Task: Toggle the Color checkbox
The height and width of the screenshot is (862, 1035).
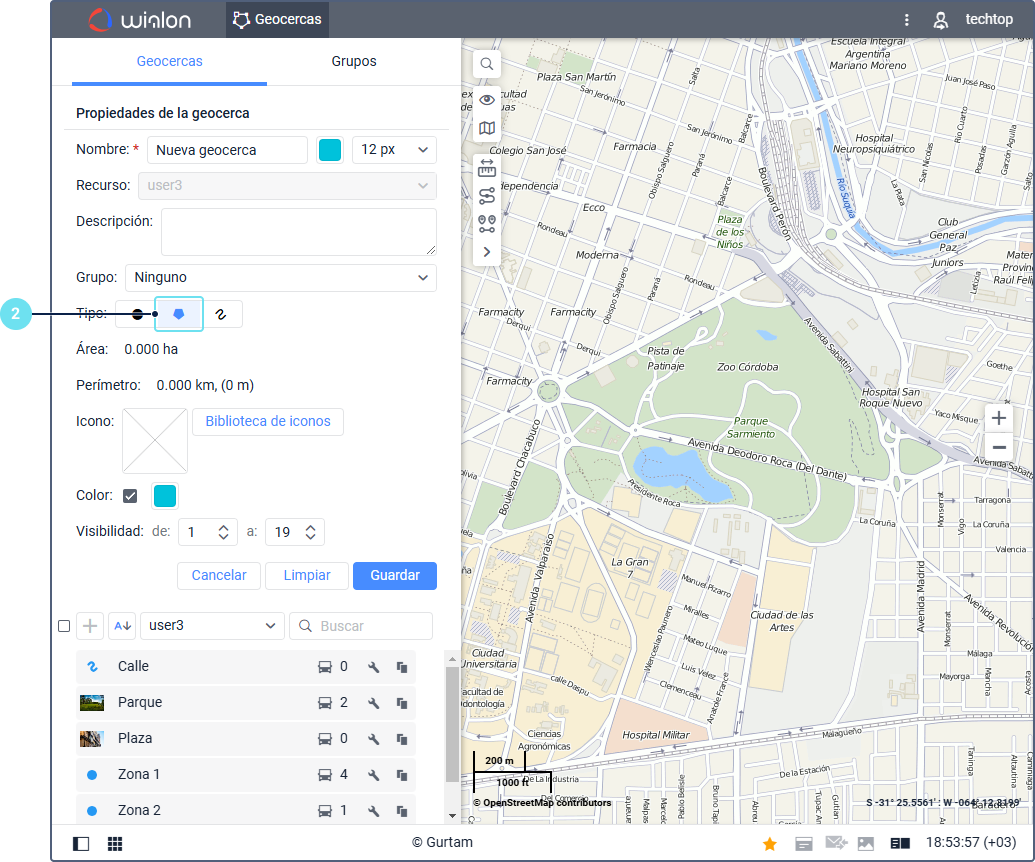Action: [x=130, y=496]
